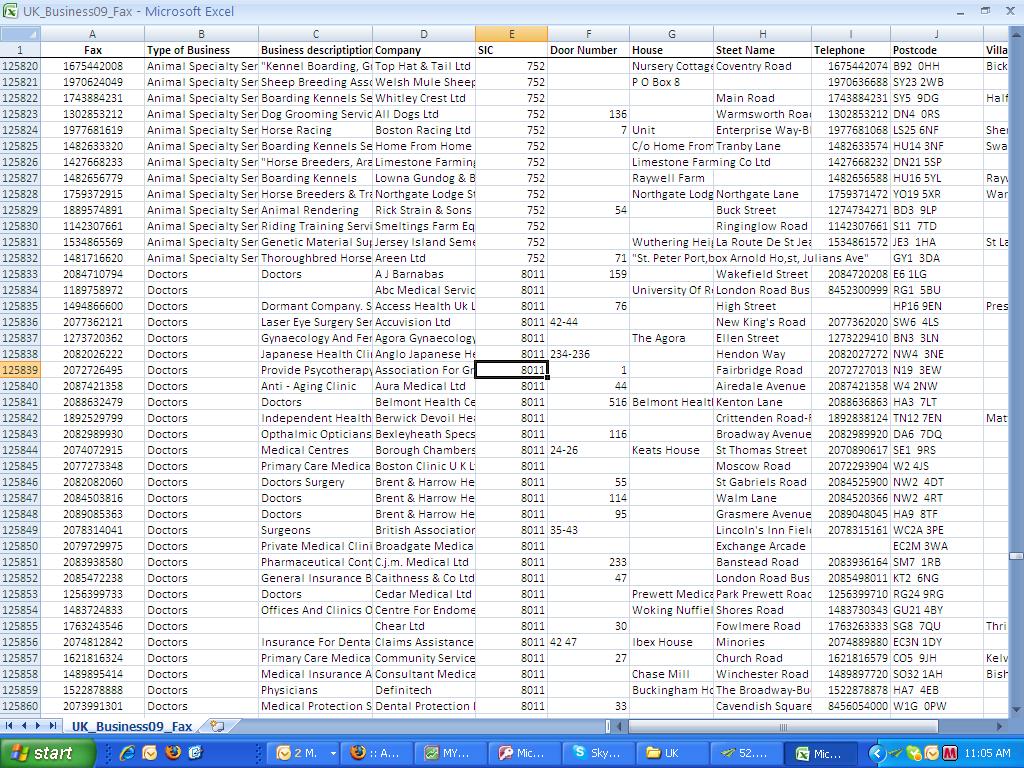
Task: Click the green plane tray icon
Action: point(897,753)
